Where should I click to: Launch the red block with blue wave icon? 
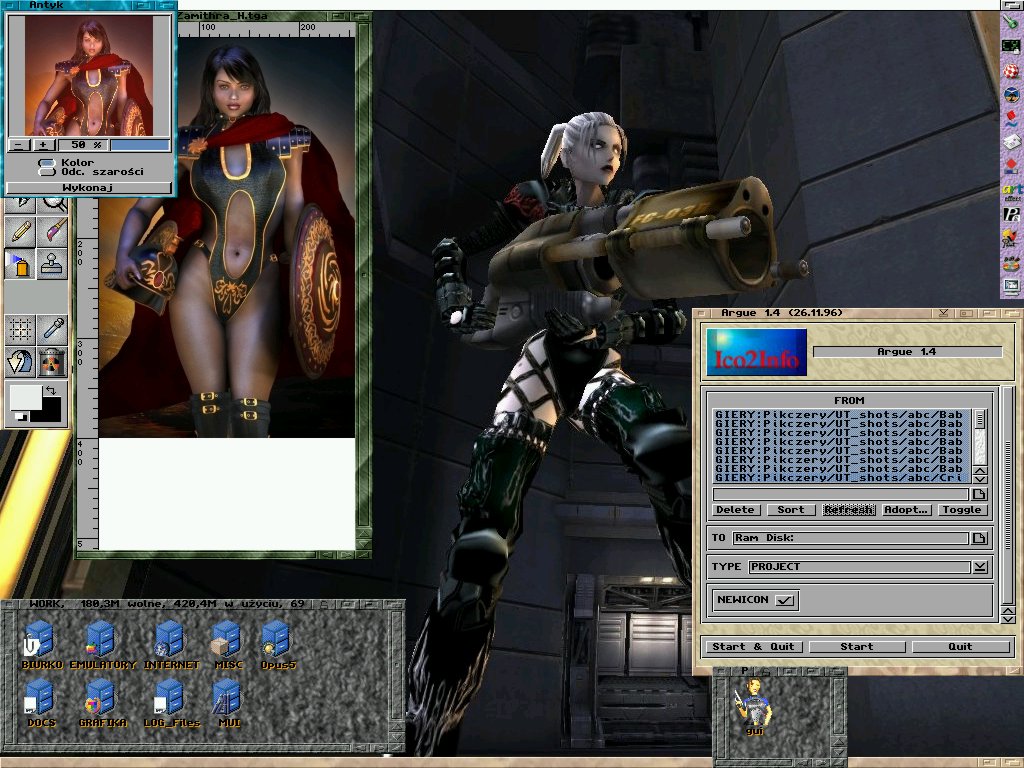(1011, 119)
